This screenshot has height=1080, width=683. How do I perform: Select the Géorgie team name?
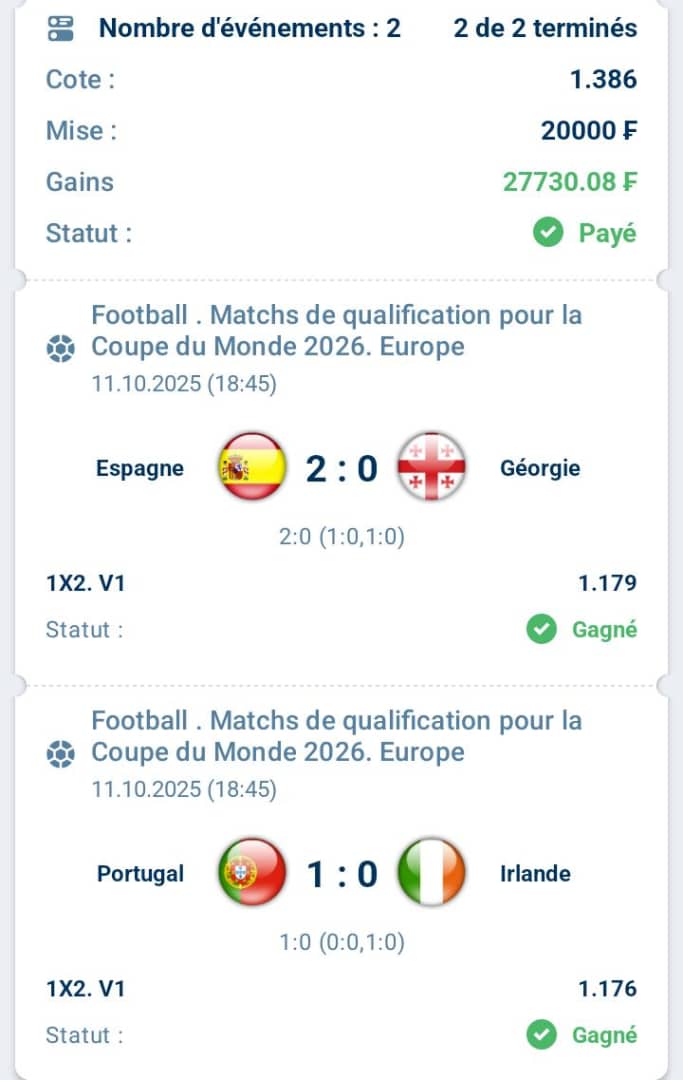540,468
